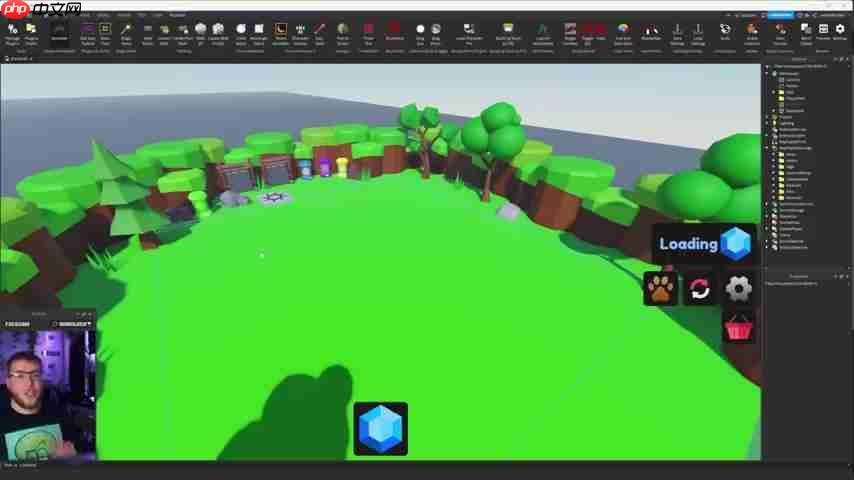Select Lighting in the Explorer tree
Viewport: 854px width, 480px height.
(x=787, y=123)
